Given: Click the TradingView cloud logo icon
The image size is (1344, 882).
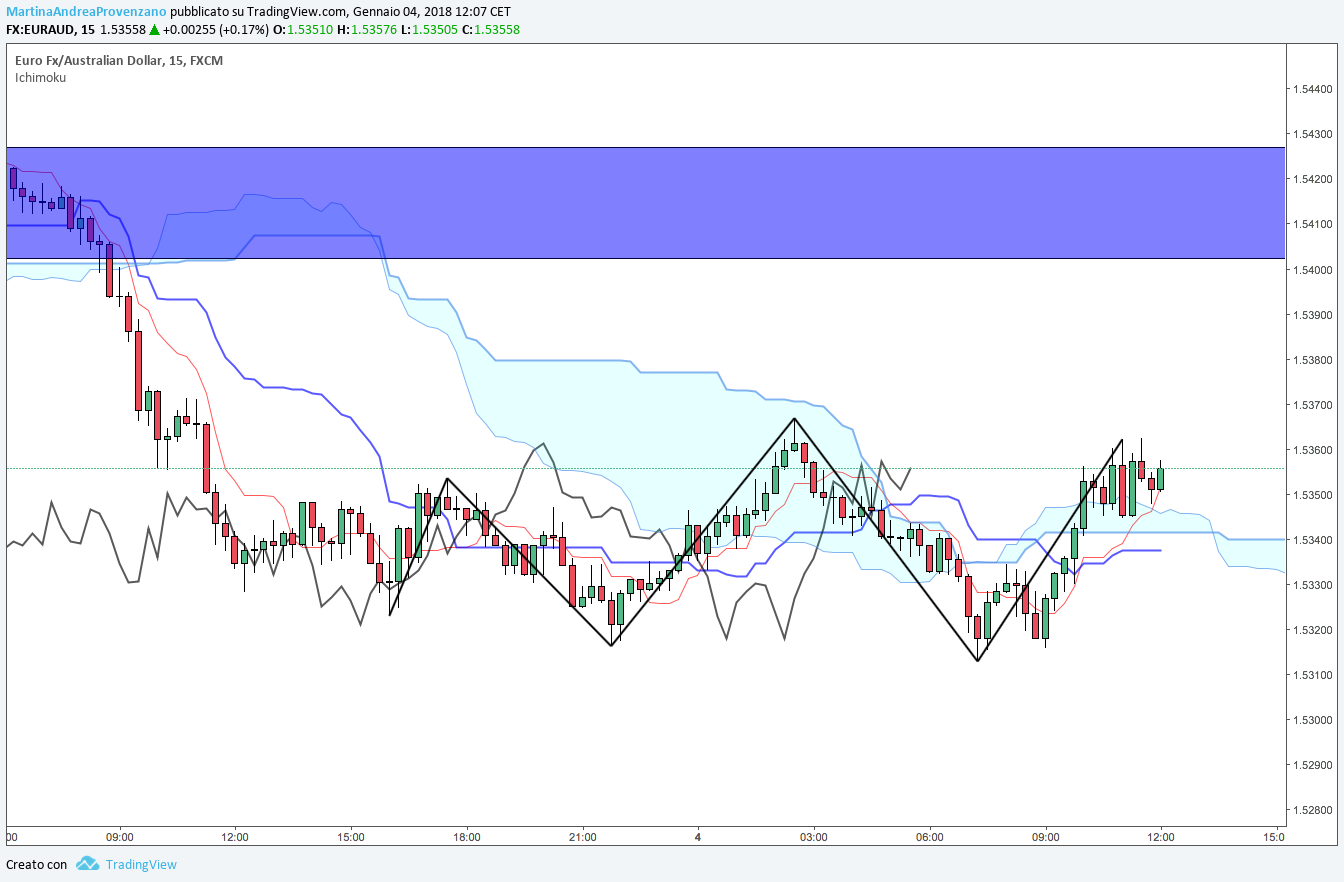Looking at the screenshot, I should coord(87,863).
